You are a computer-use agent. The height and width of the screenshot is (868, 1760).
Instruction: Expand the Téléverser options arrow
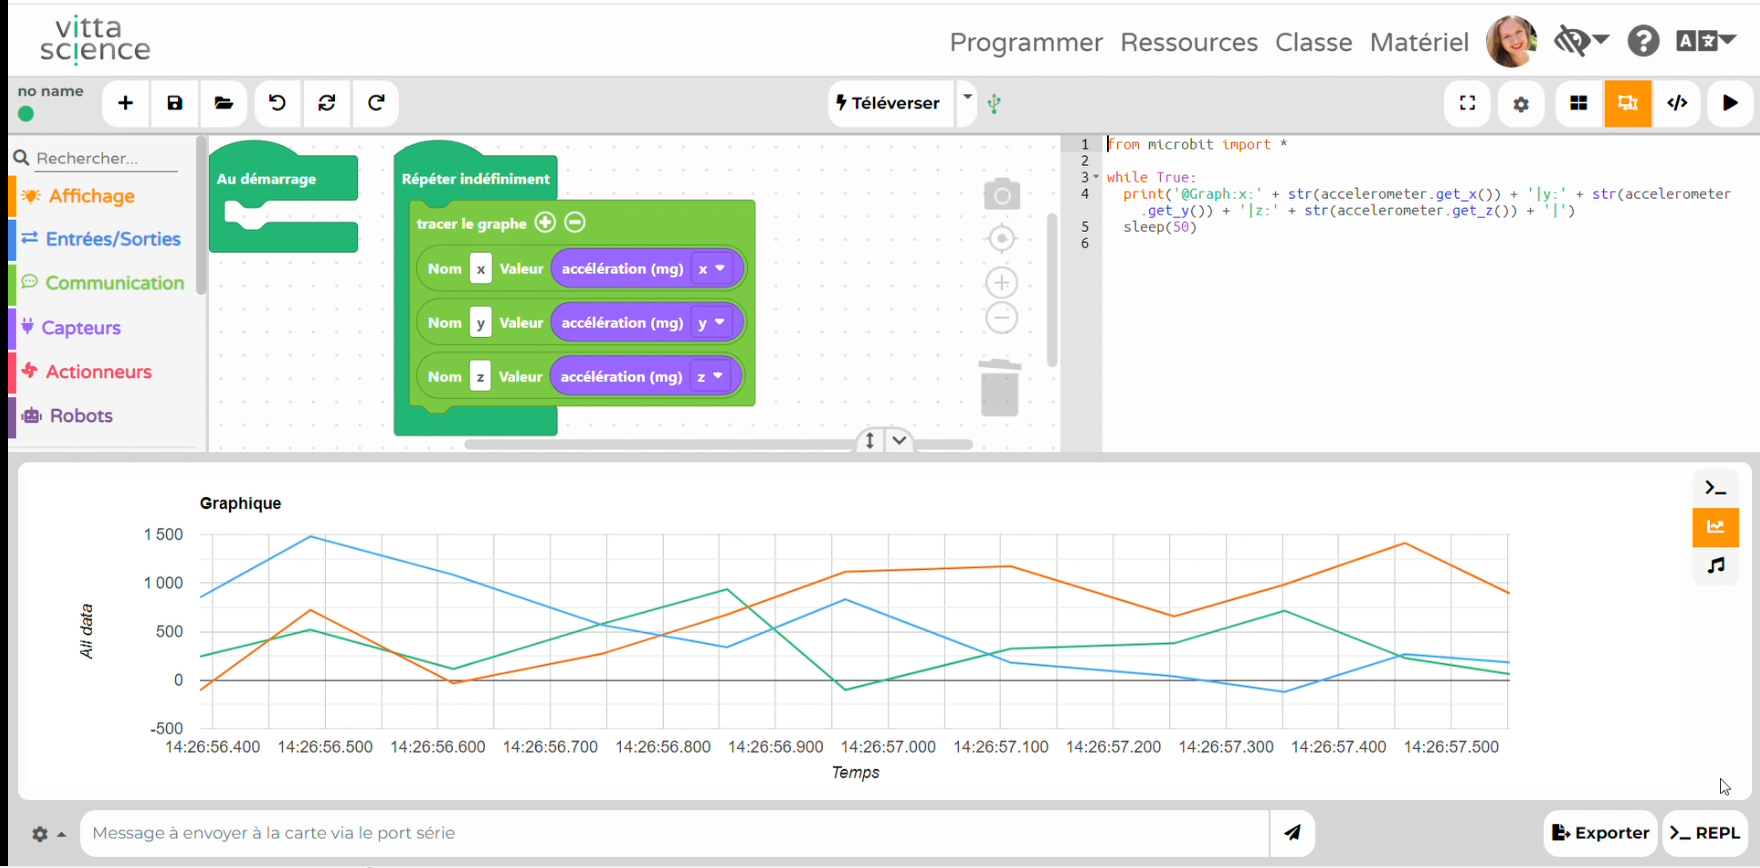coord(967,97)
